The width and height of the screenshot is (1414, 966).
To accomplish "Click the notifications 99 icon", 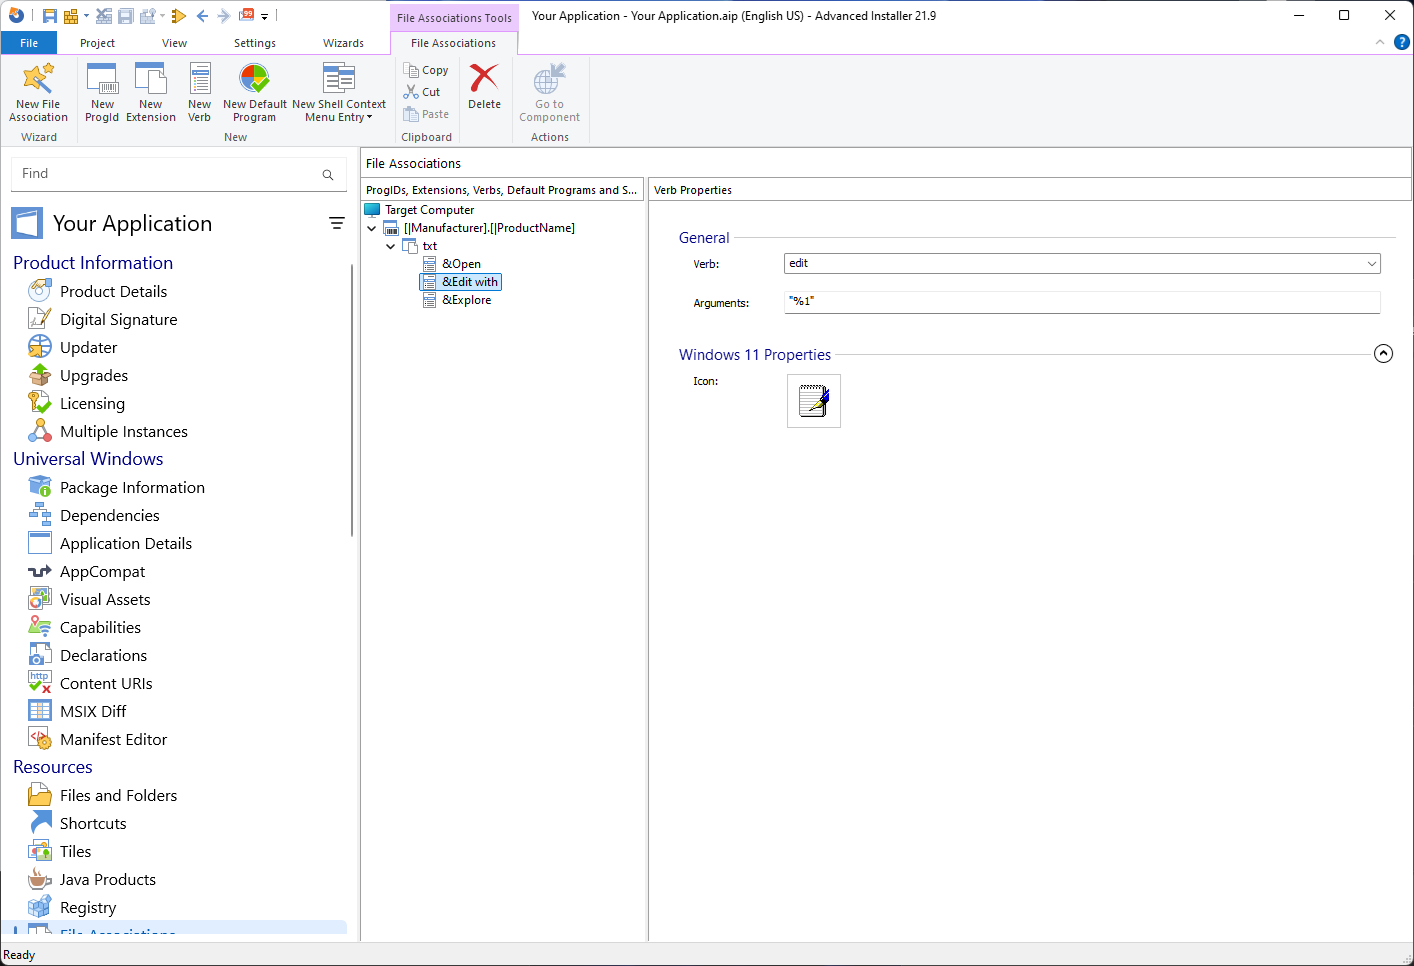I will (247, 15).
